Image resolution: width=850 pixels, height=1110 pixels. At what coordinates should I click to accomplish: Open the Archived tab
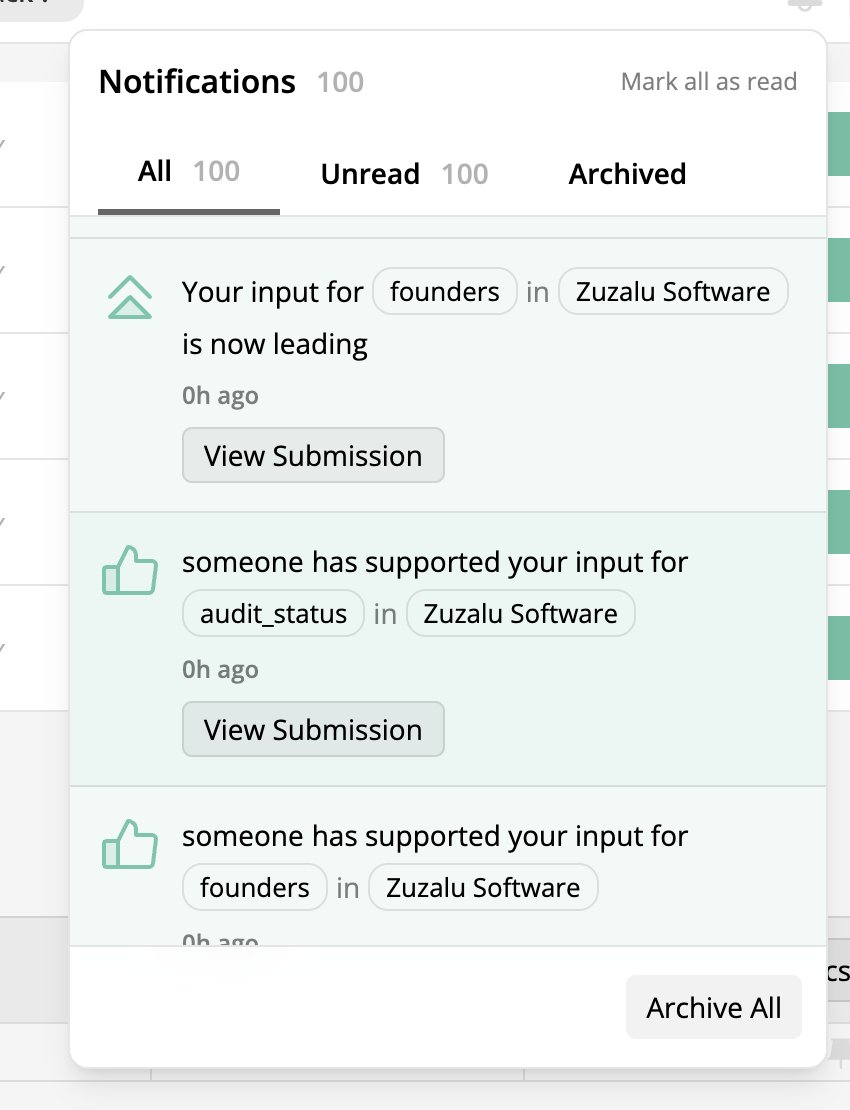627,174
